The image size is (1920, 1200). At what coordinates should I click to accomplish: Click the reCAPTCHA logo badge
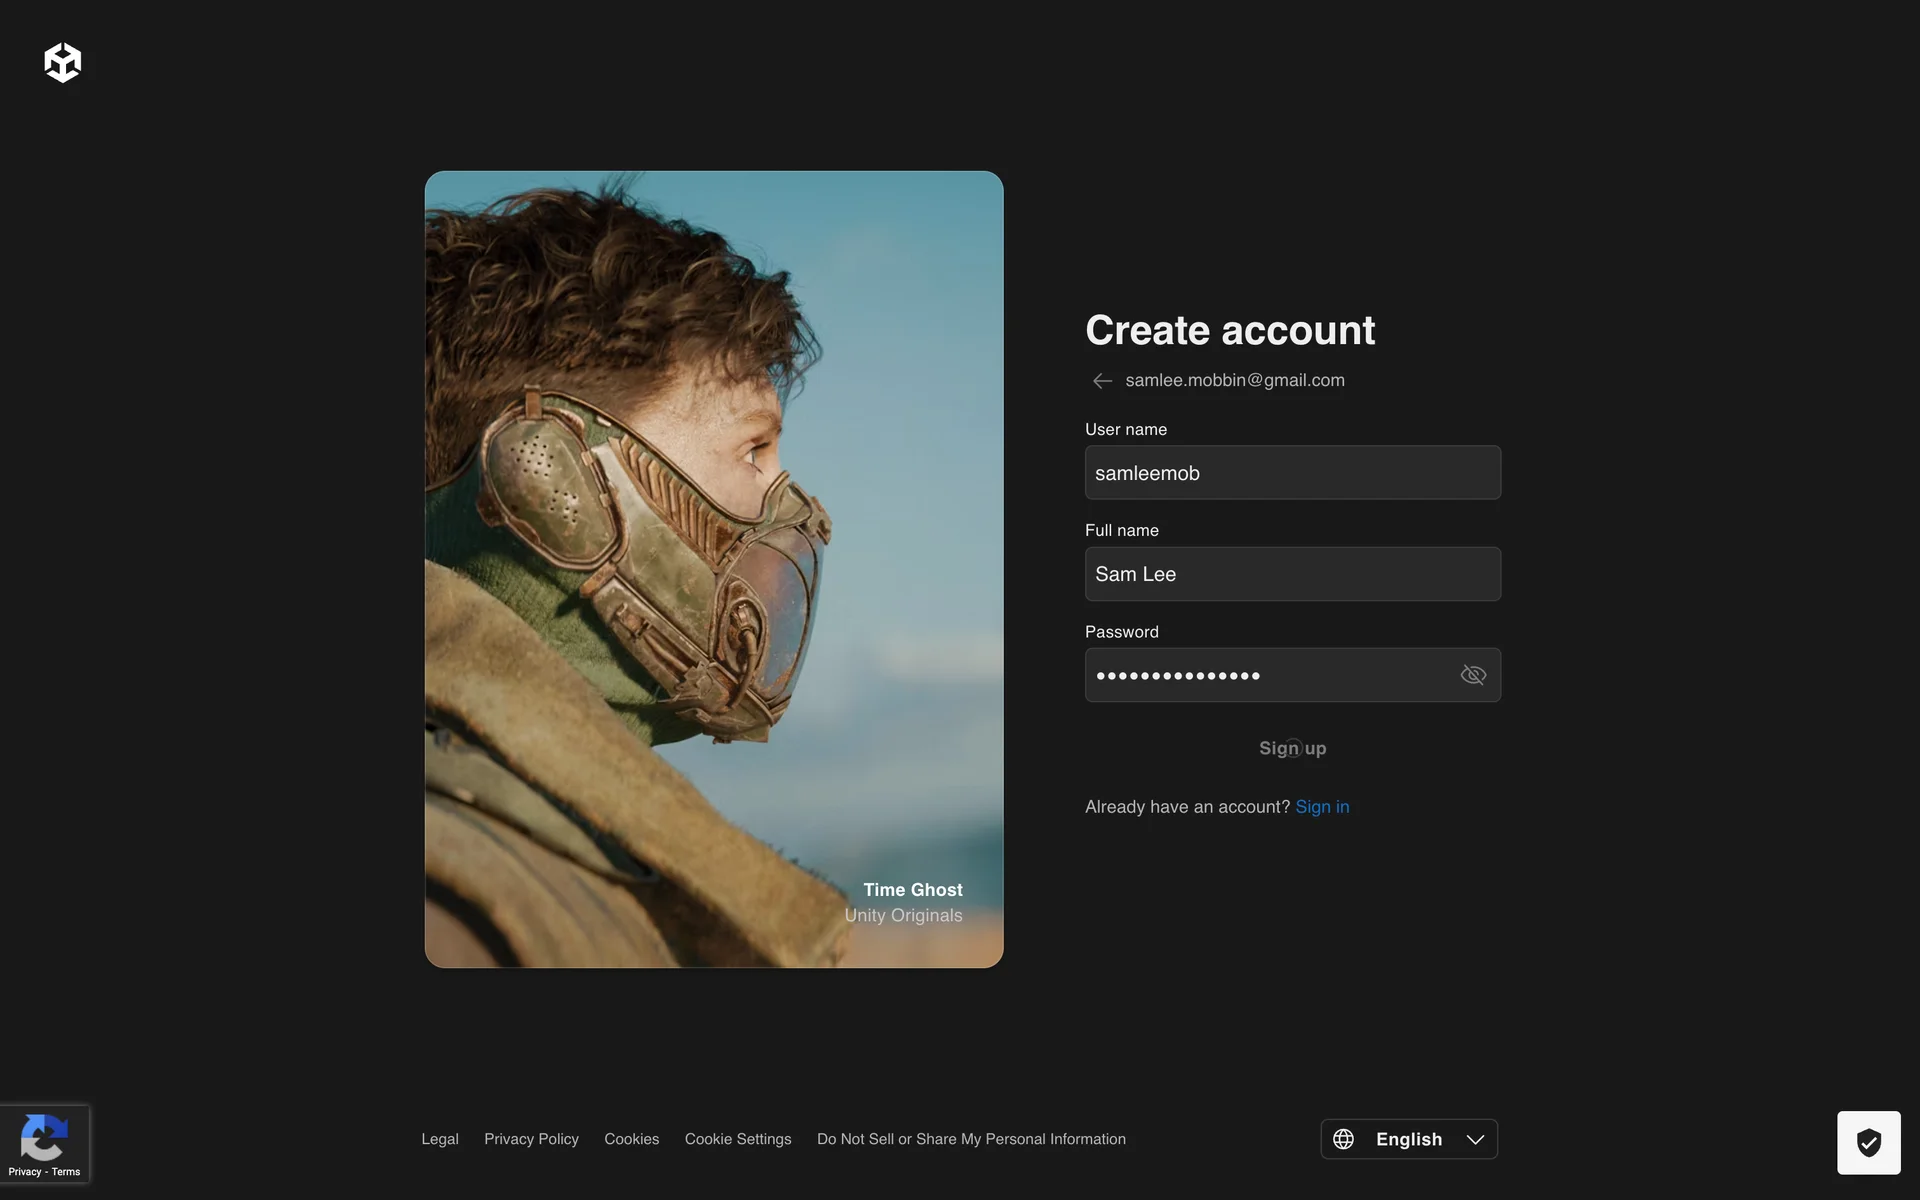44,1136
